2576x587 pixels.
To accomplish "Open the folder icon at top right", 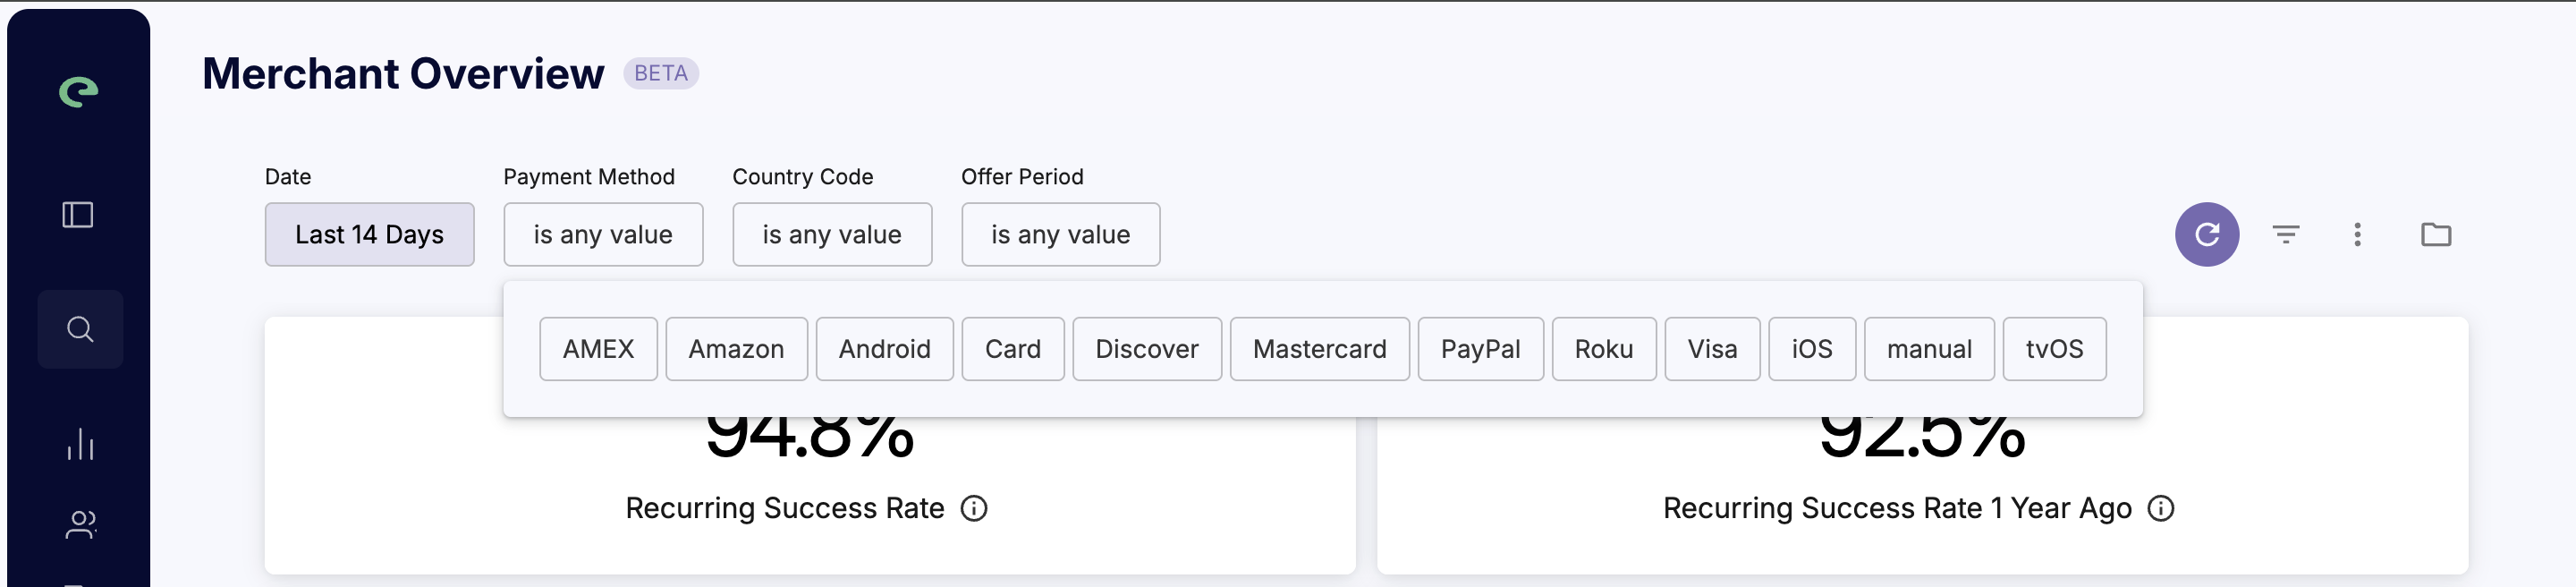I will coord(2435,235).
